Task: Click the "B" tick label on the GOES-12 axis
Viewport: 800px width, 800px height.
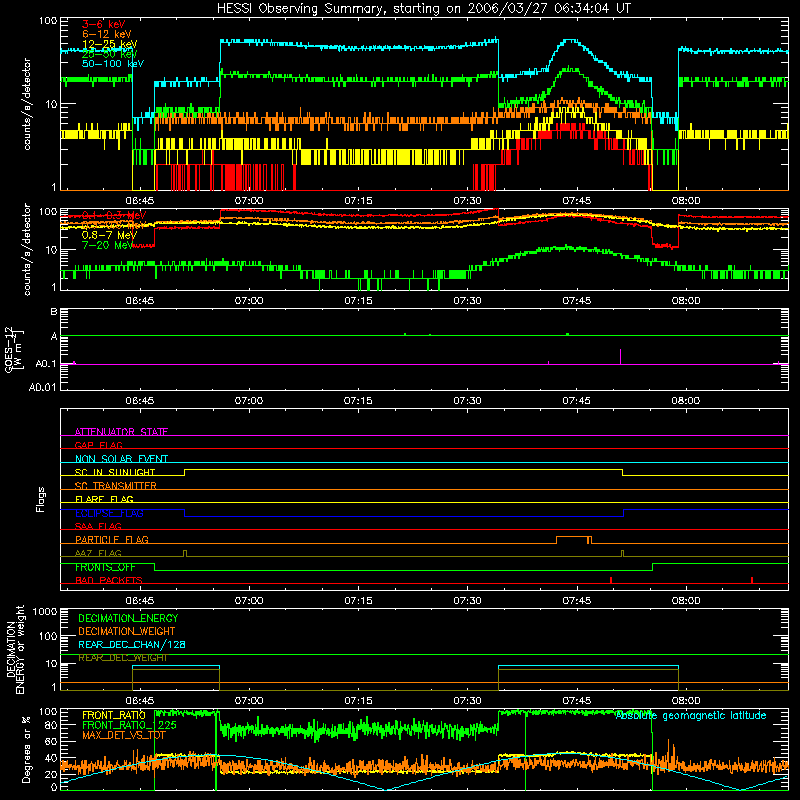Action: coord(54,311)
